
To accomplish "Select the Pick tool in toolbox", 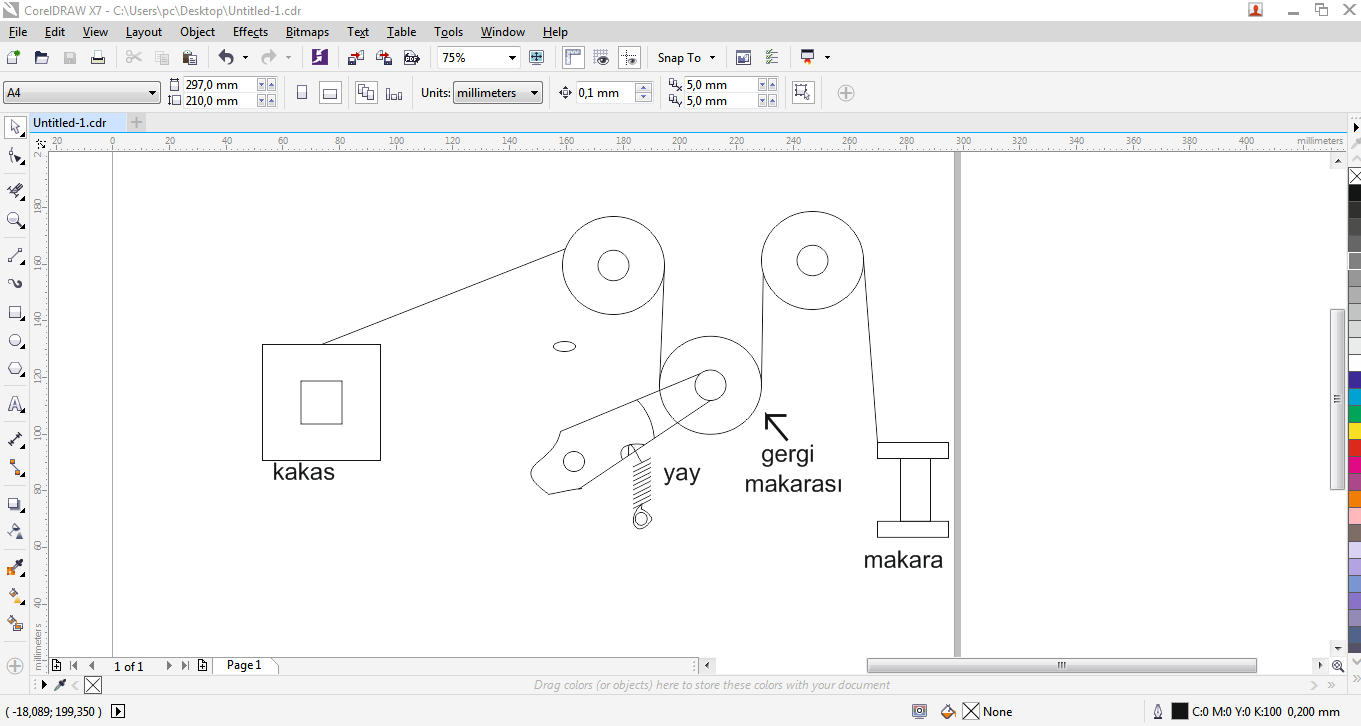I will [15, 127].
